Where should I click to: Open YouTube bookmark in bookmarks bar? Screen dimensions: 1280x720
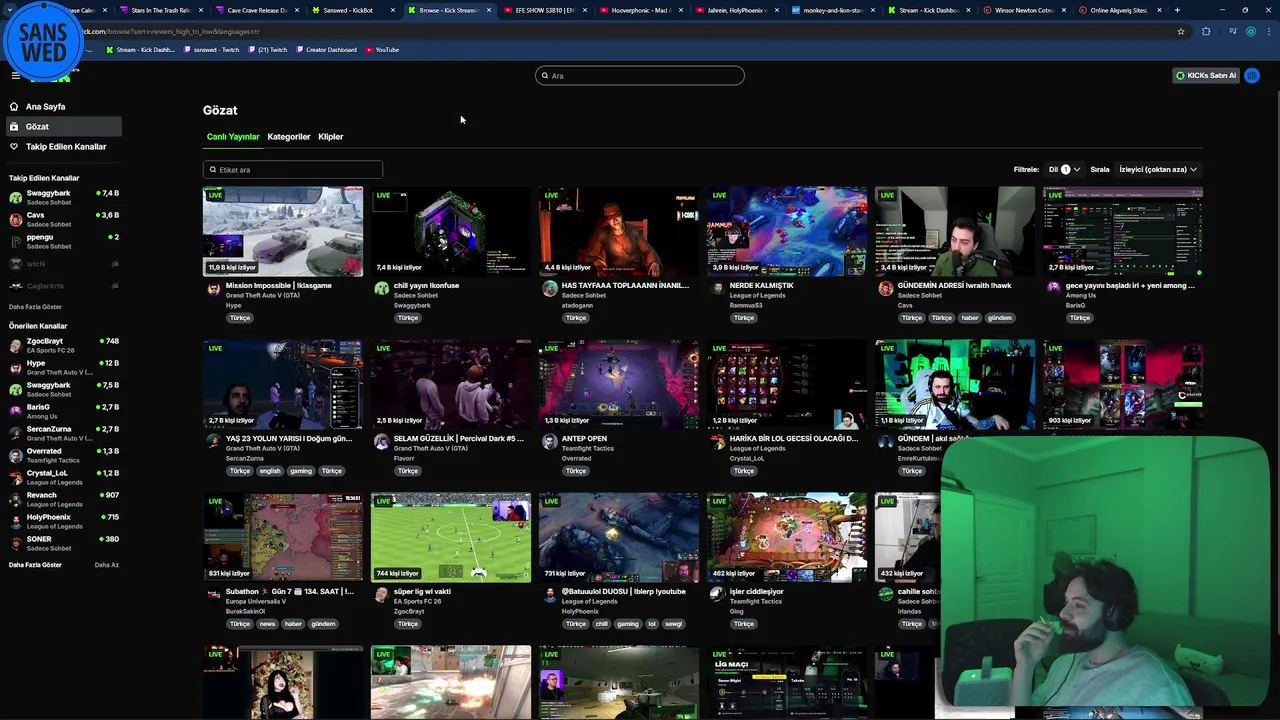tap(382, 49)
